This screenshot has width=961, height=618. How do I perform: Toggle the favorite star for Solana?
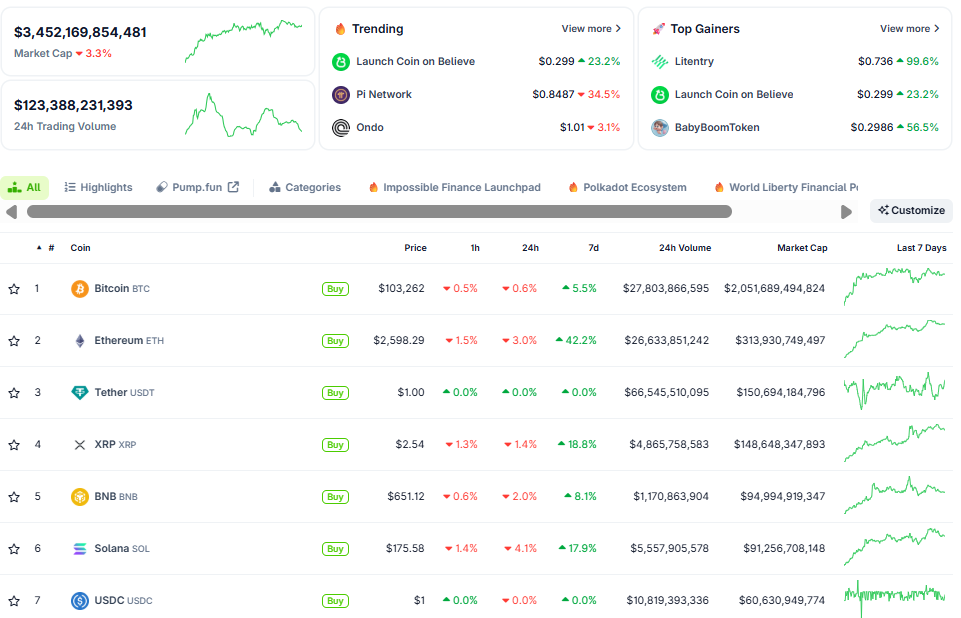(14, 549)
